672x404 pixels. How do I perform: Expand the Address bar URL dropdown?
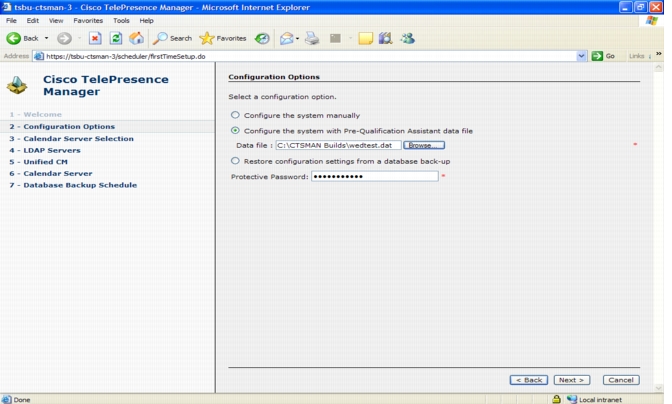pos(581,56)
